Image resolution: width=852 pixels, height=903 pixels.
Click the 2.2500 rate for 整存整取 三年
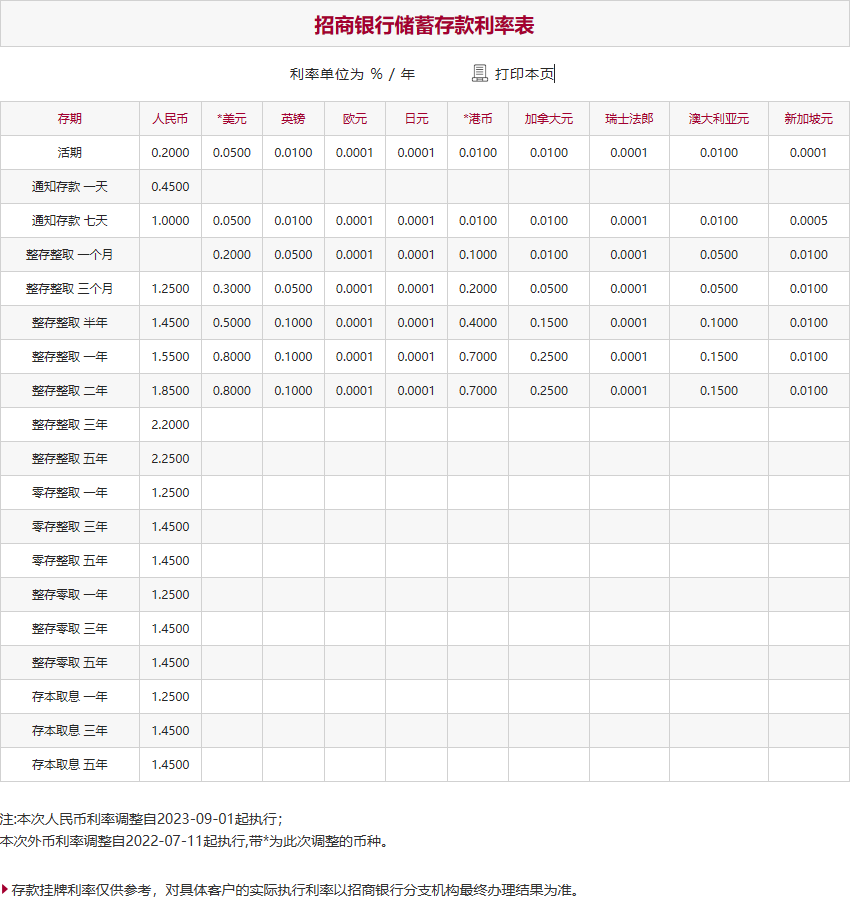coord(170,459)
